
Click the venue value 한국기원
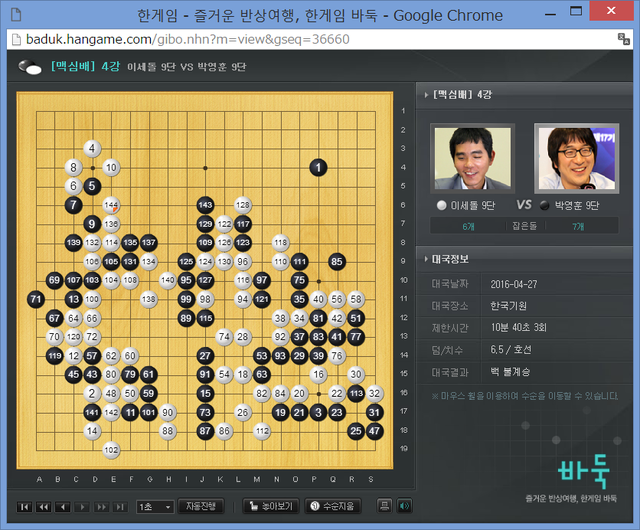click(509, 306)
